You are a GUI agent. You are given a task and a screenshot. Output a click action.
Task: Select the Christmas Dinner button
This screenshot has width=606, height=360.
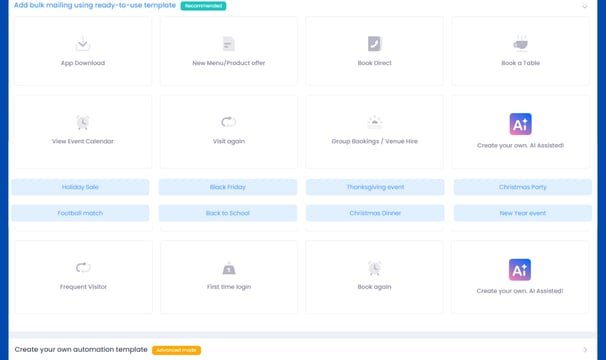tap(375, 213)
